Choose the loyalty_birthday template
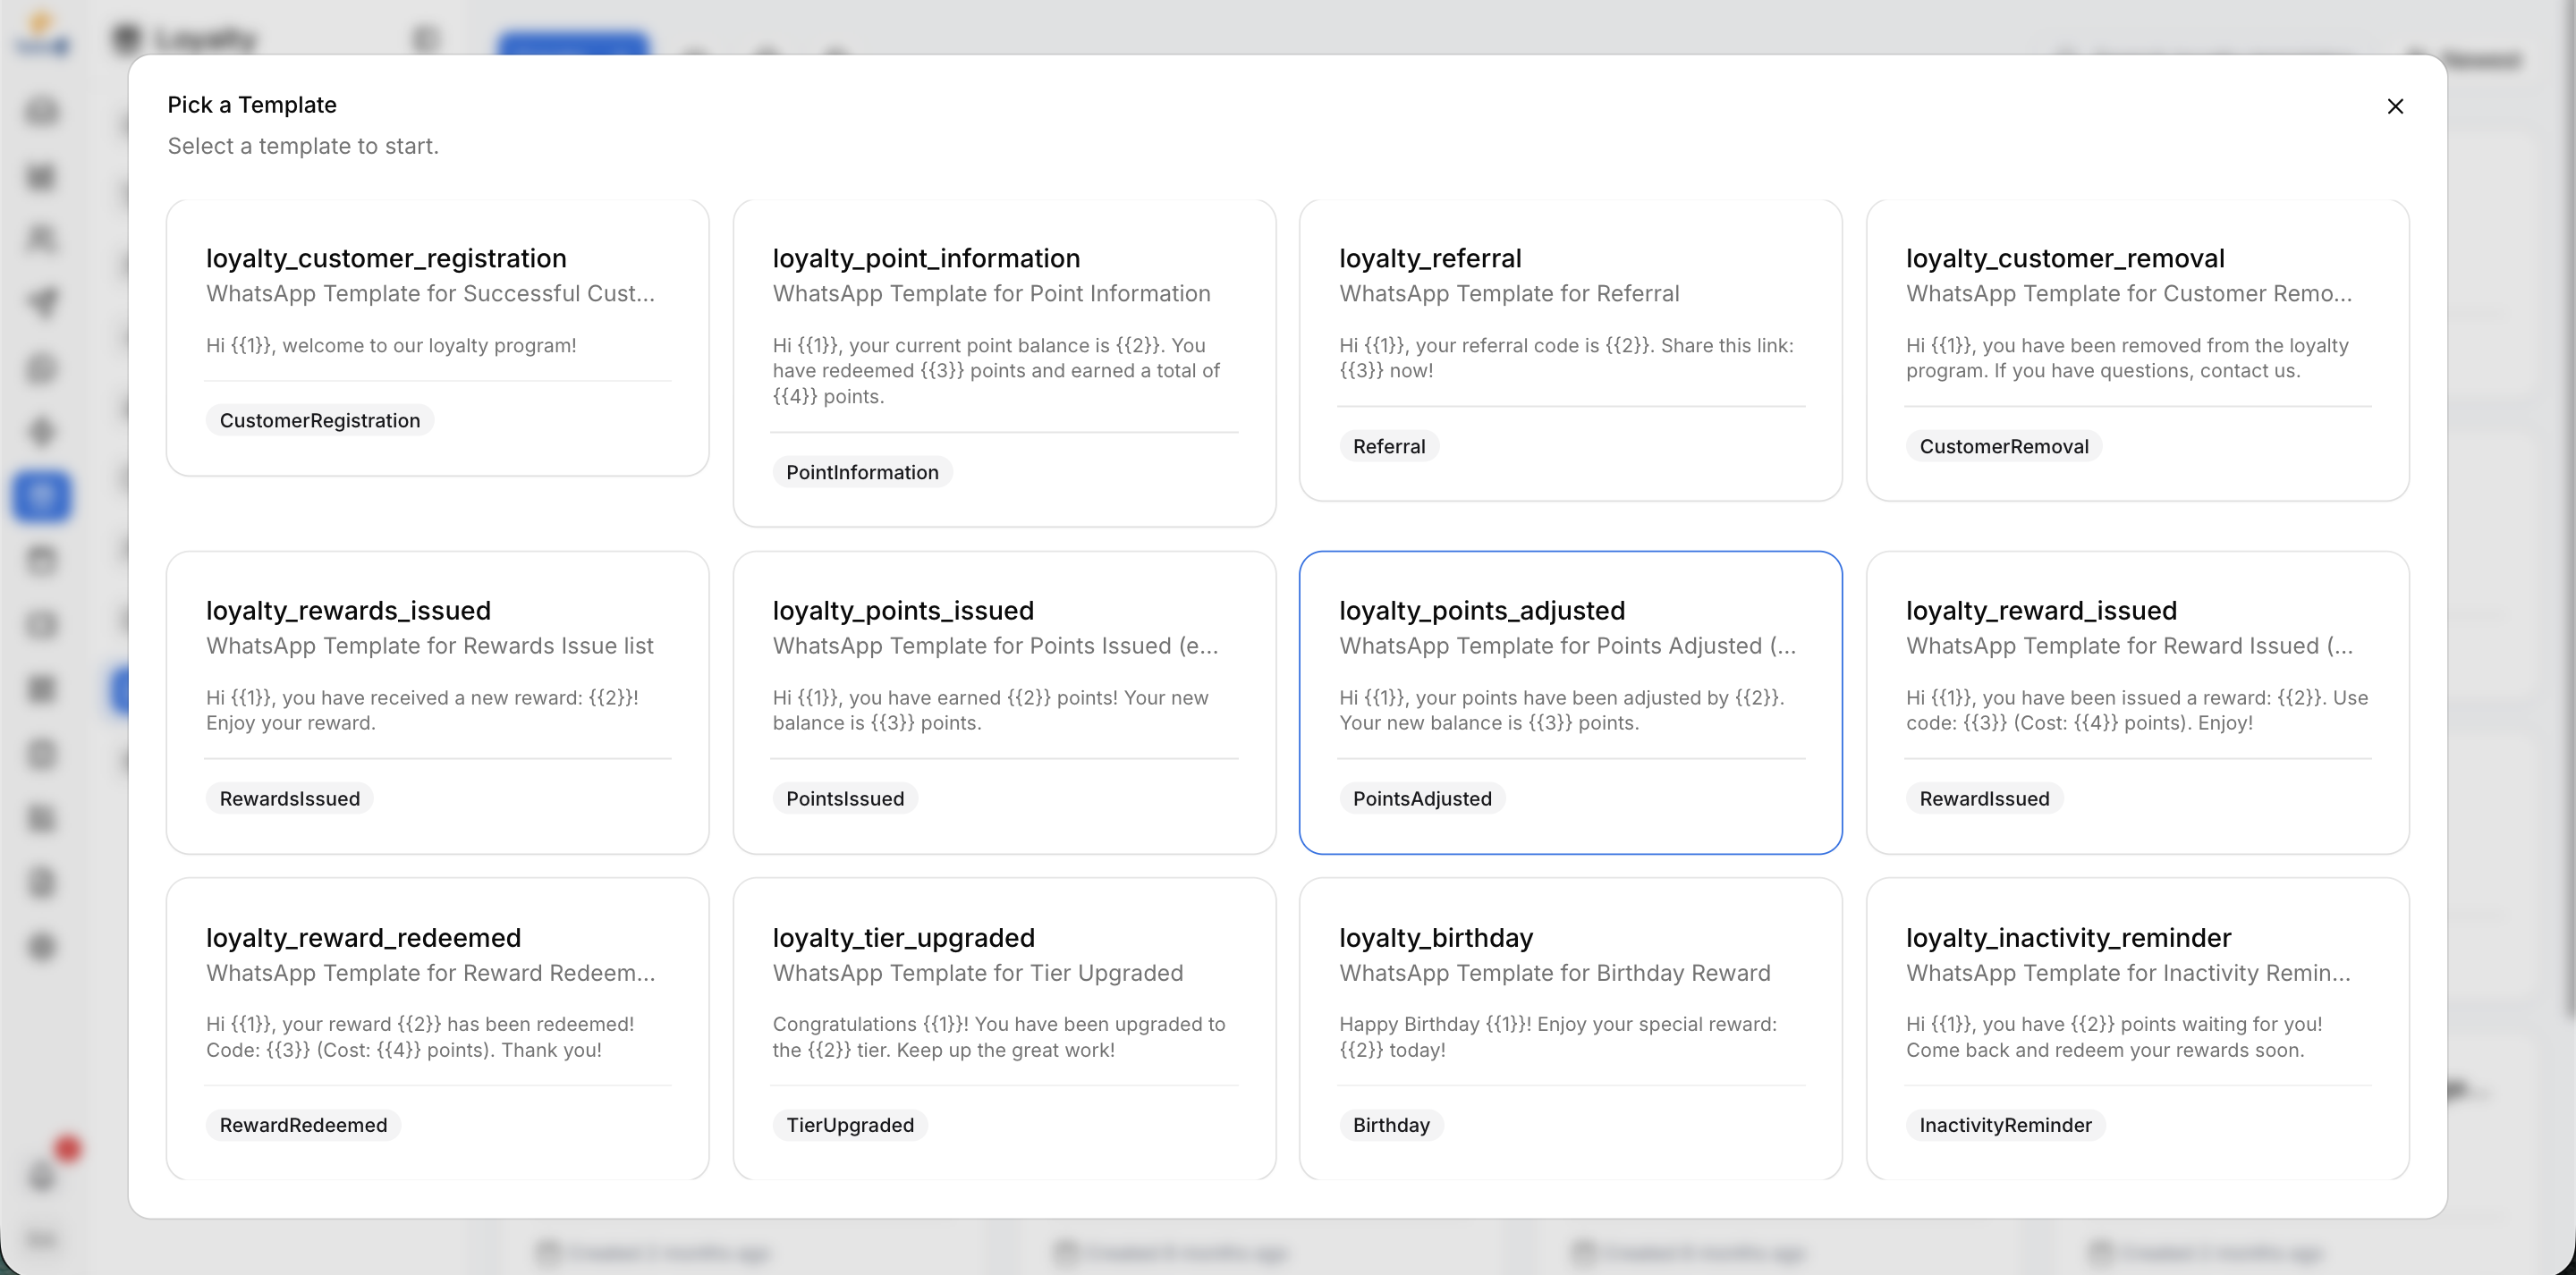Viewport: 2576px width, 1275px height. coord(1570,1029)
